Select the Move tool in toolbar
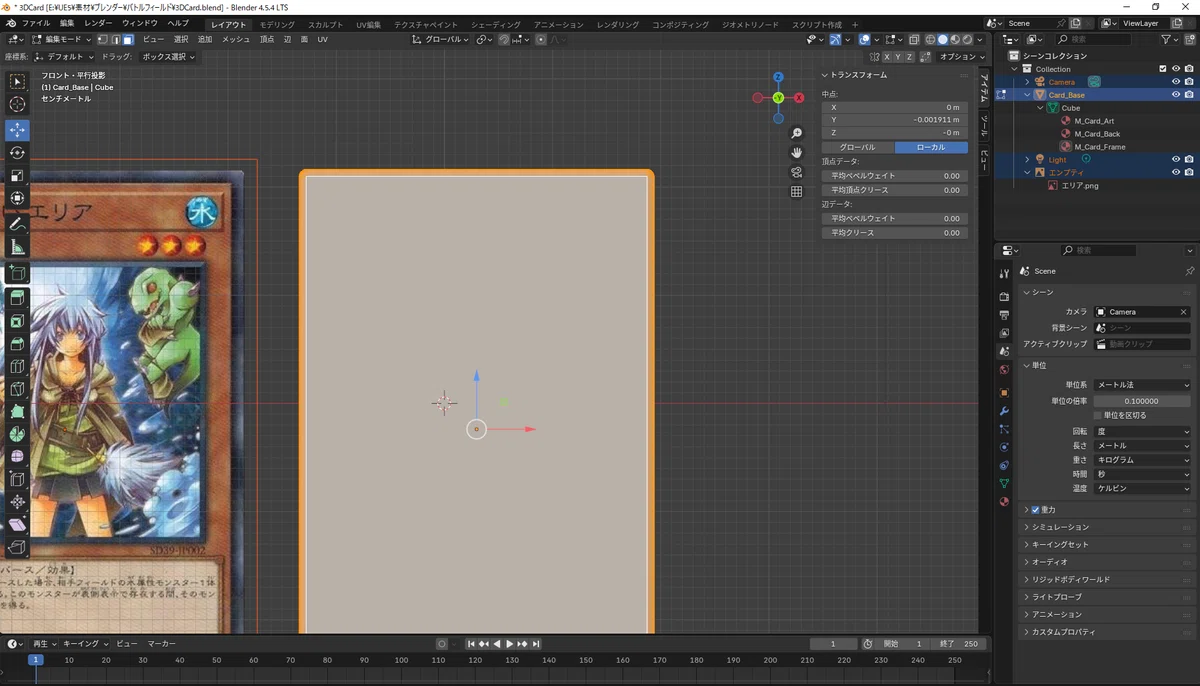1200x686 pixels. pyautogui.click(x=17, y=130)
